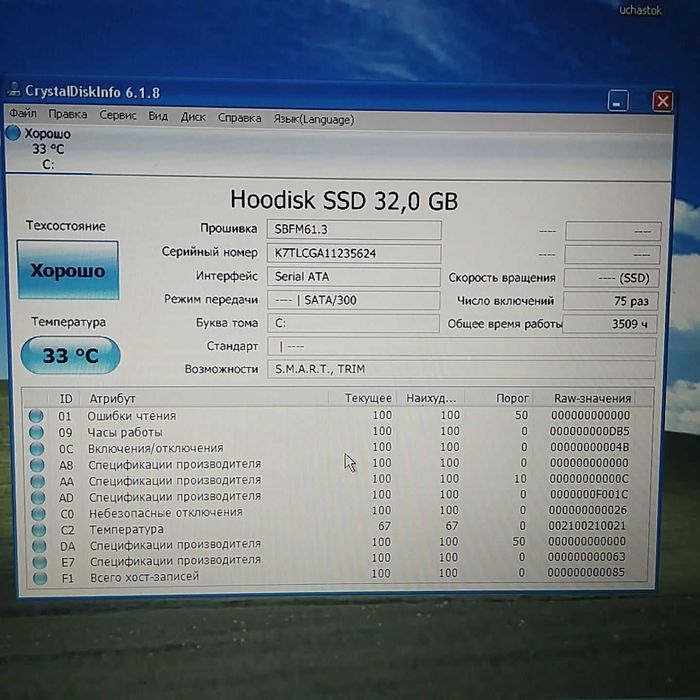Click status icon of row 0C Включения/отключения
700x700 pixels.
tap(37, 448)
